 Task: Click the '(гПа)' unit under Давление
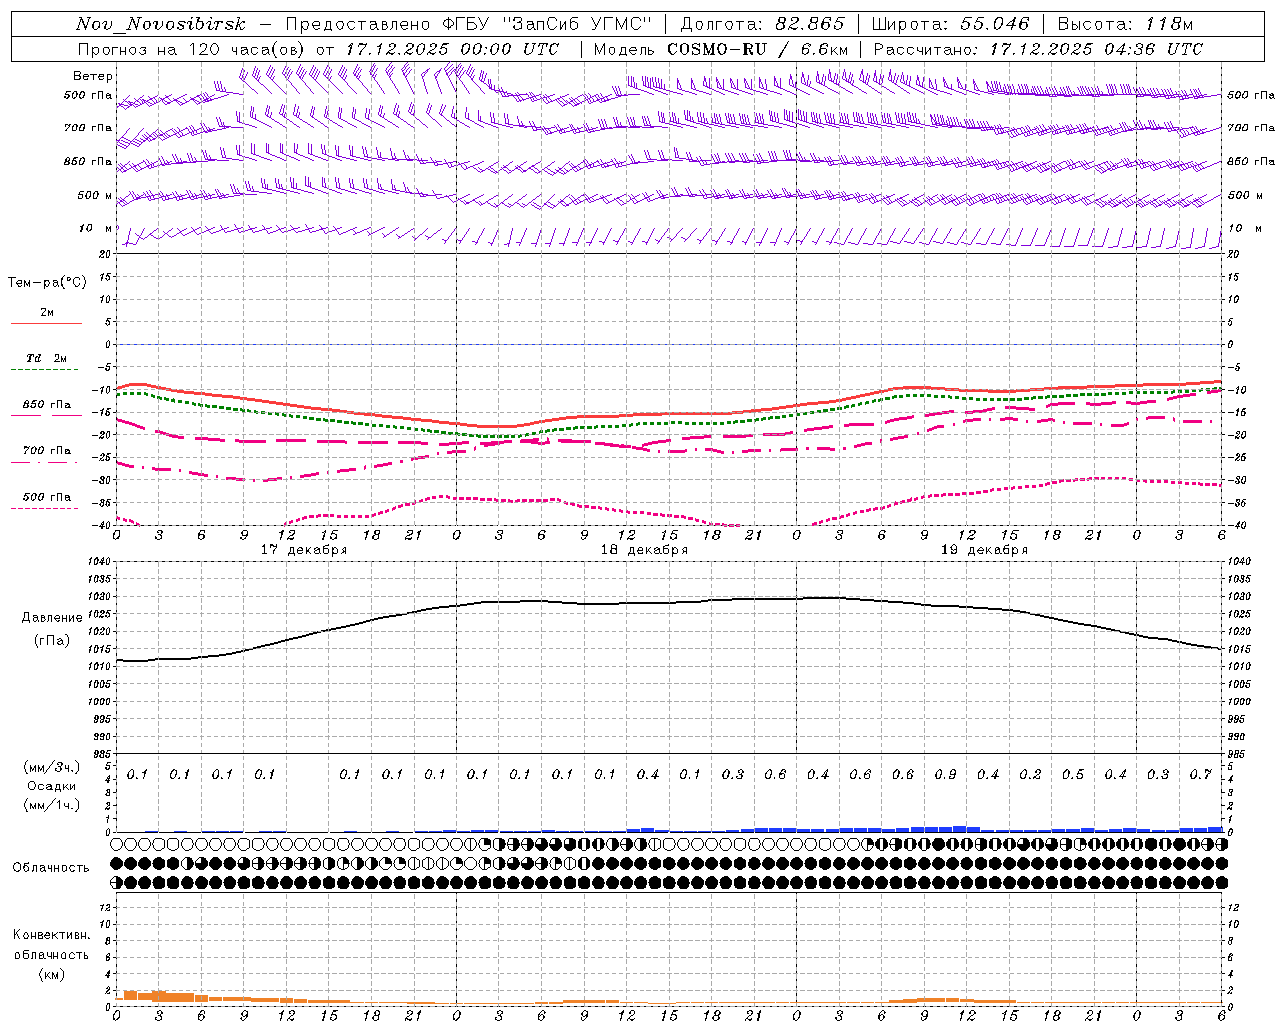[52, 641]
